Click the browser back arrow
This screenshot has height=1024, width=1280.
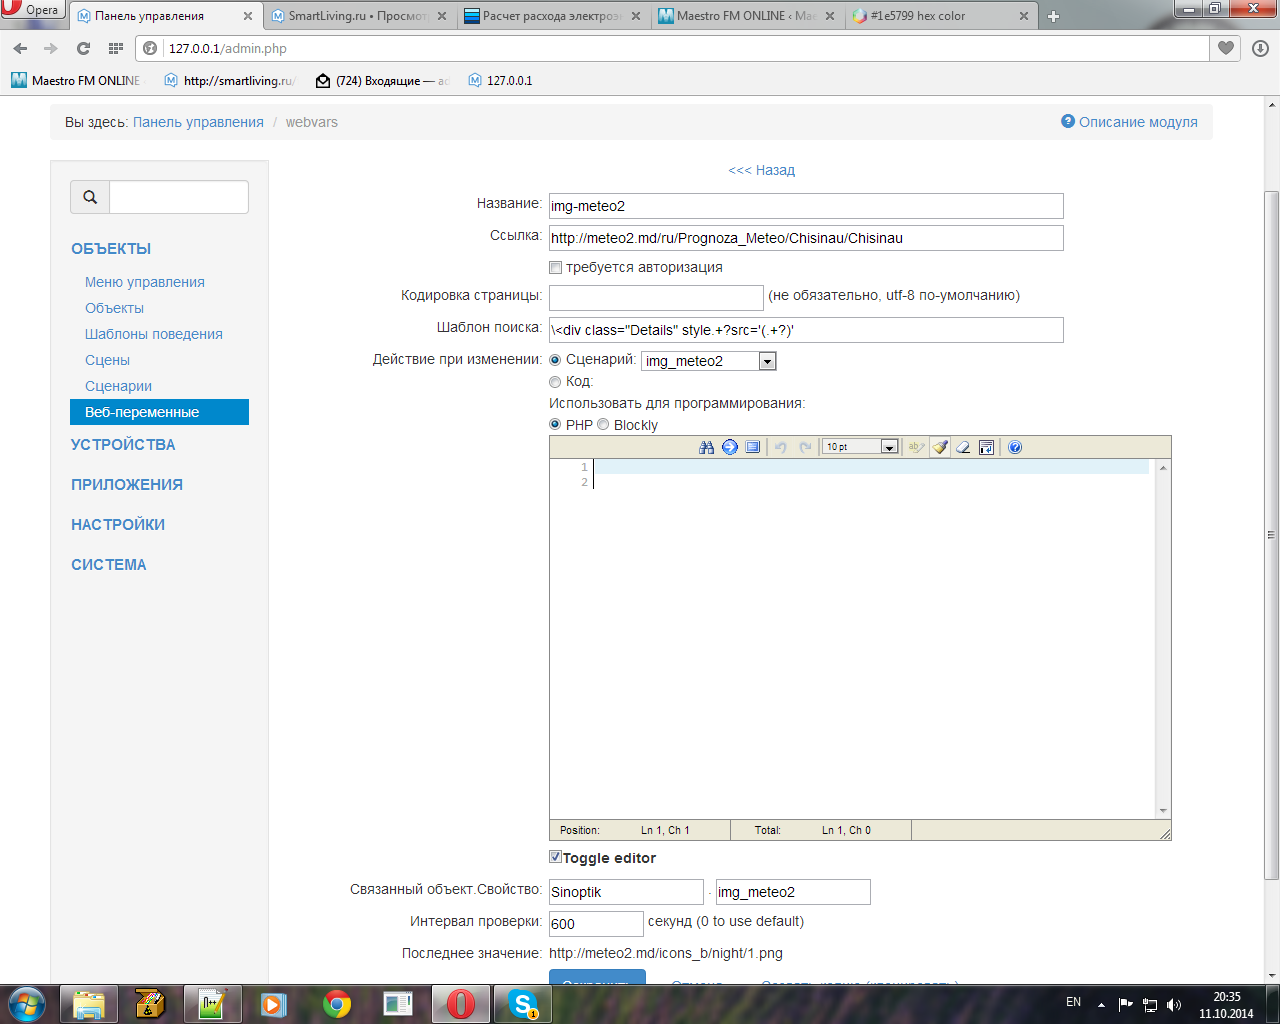(21, 48)
